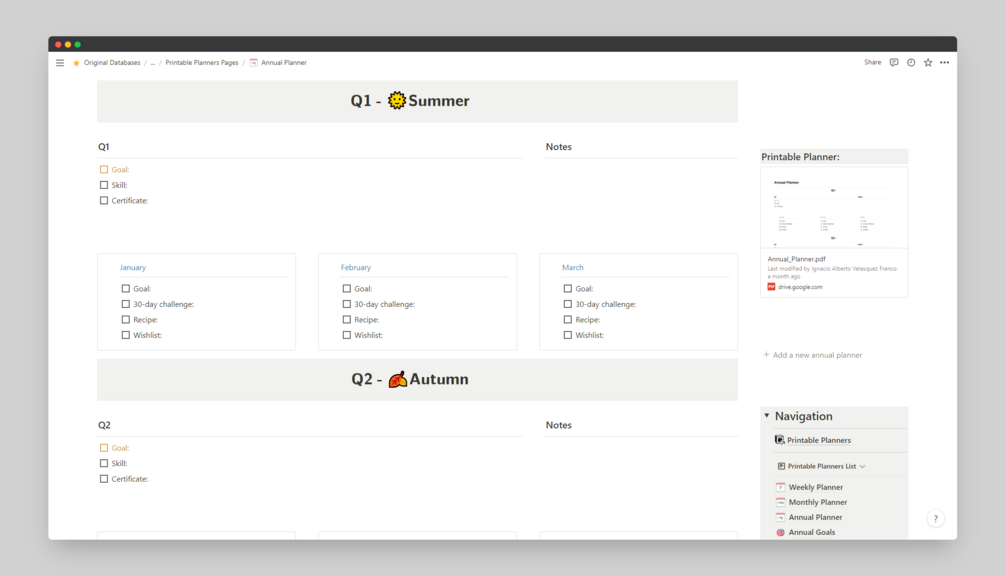Click the February month heading

tap(356, 267)
